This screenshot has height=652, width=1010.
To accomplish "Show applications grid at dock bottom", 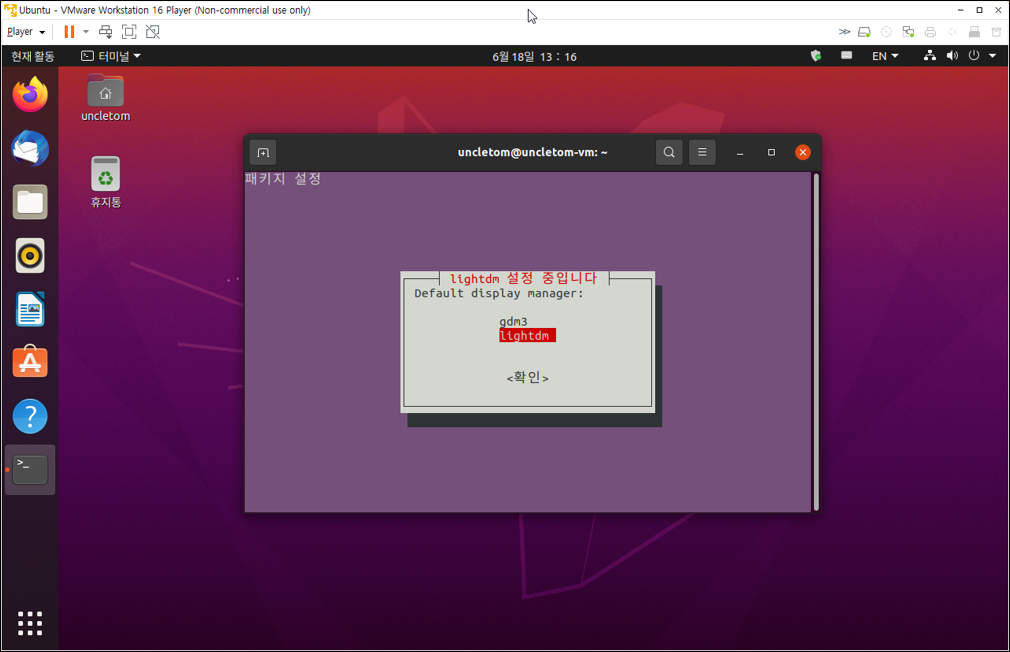I will (x=30, y=623).
